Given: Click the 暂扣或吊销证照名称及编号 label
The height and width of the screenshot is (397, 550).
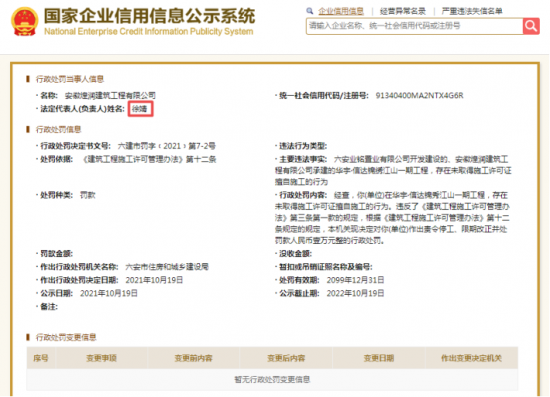Looking at the screenshot, I should [x=325, y=267].
